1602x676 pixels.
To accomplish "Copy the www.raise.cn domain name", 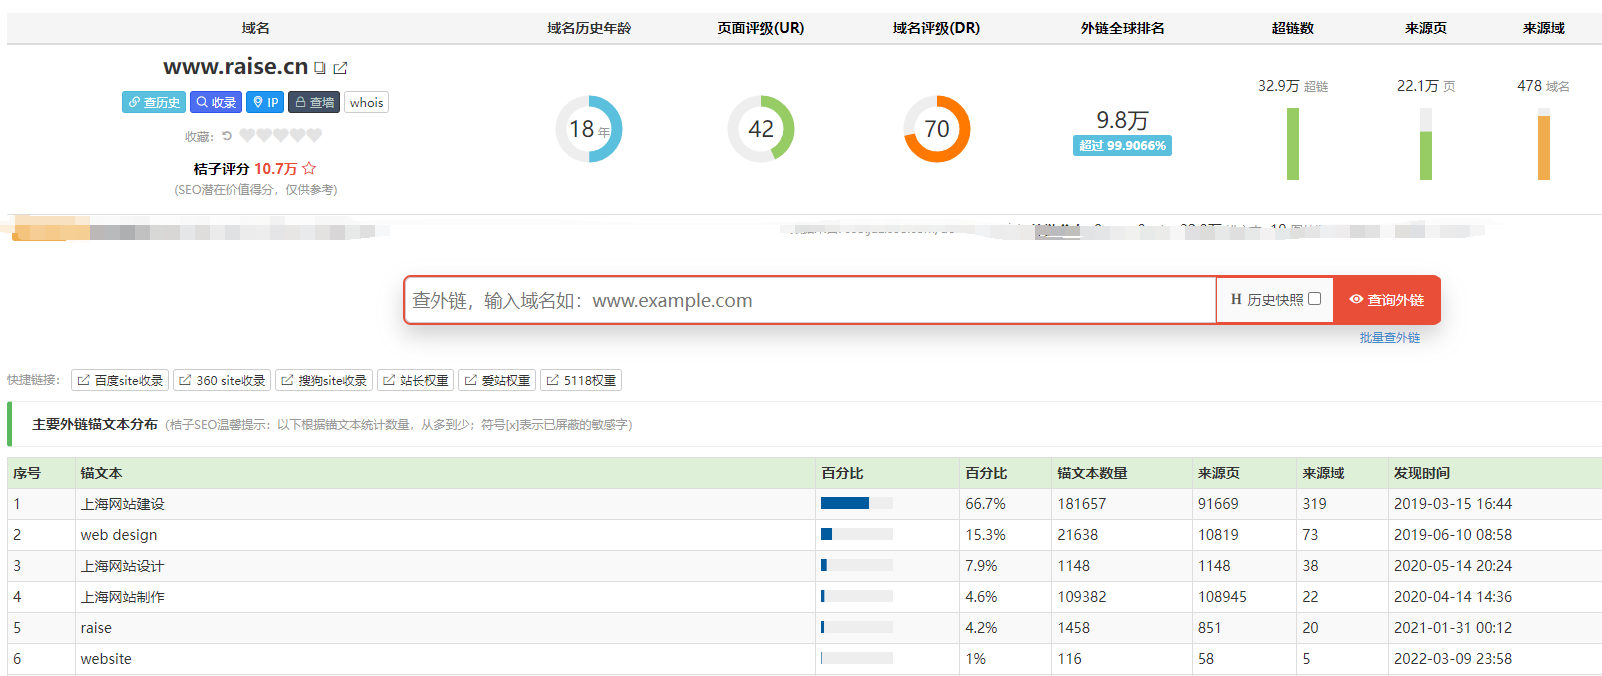I will (320, 68).
